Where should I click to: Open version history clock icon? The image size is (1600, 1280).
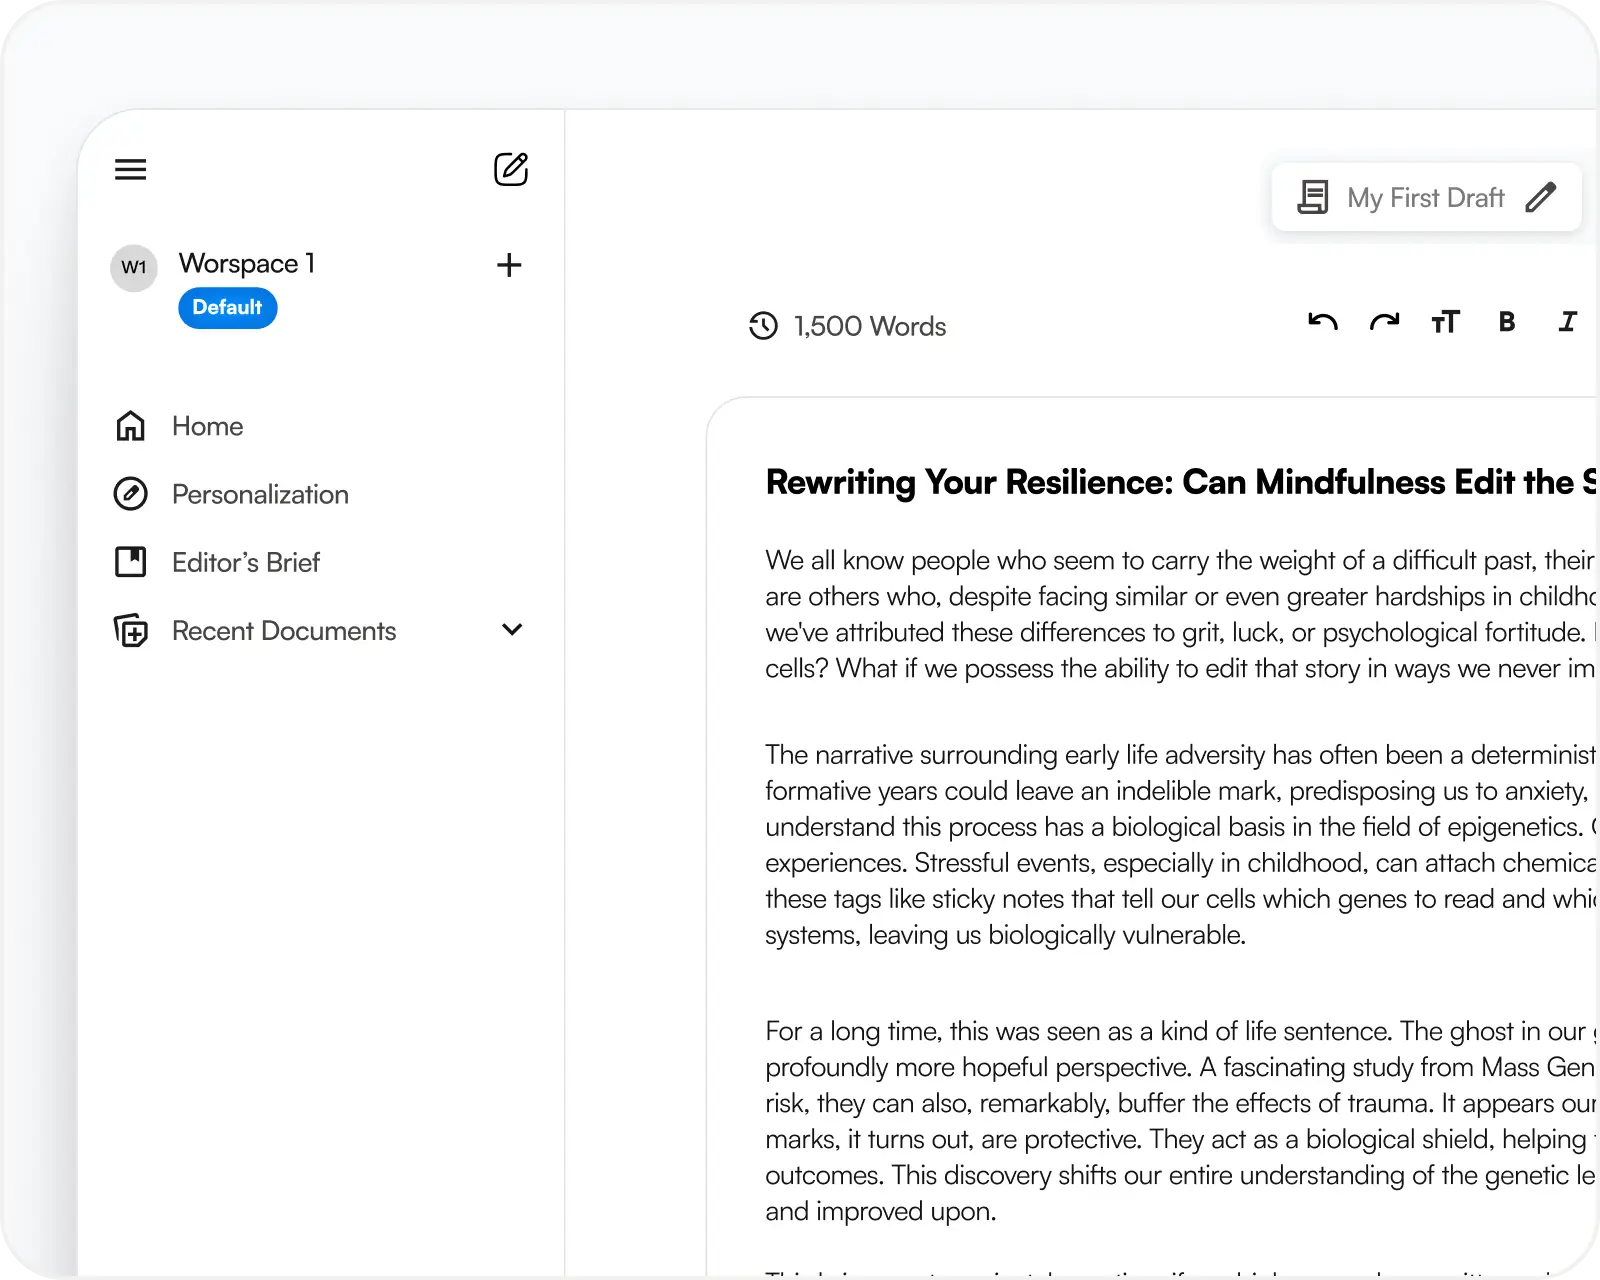pos(763,326)
